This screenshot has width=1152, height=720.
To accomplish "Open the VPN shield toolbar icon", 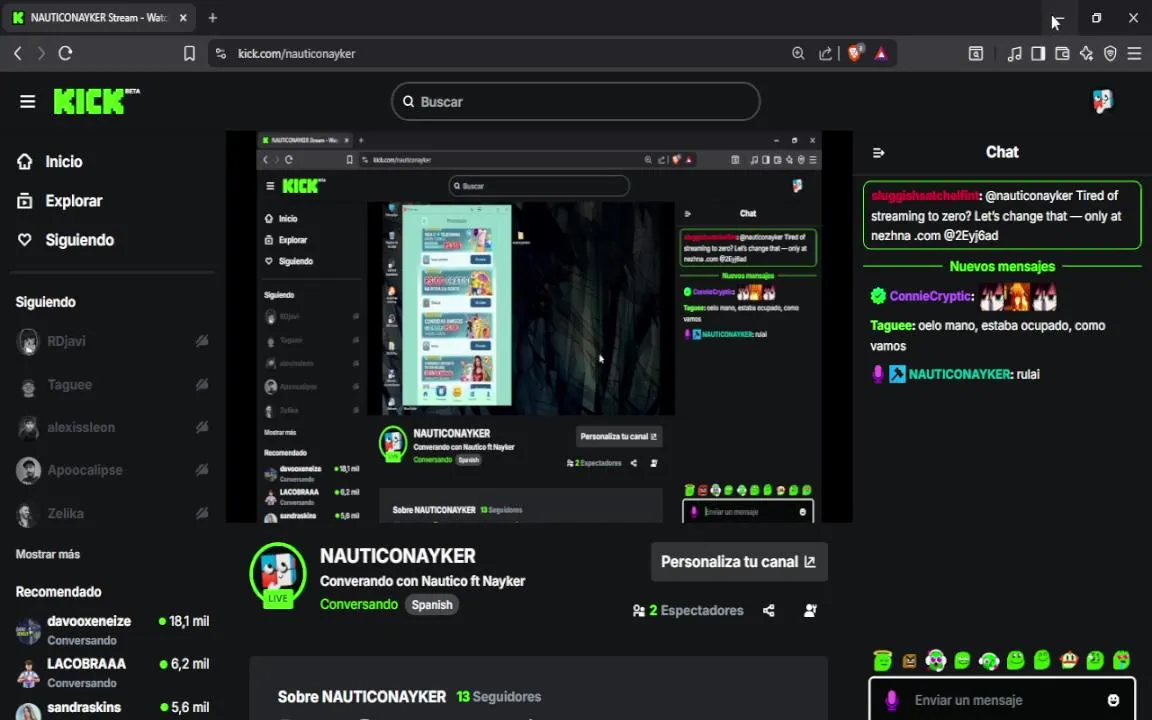I will (x=1110, y=54).
